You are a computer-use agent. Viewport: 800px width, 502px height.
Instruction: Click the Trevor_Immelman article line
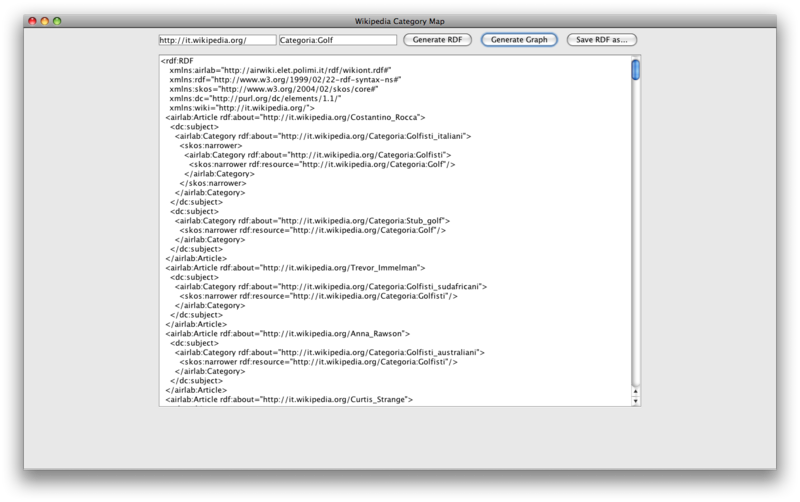296,268
